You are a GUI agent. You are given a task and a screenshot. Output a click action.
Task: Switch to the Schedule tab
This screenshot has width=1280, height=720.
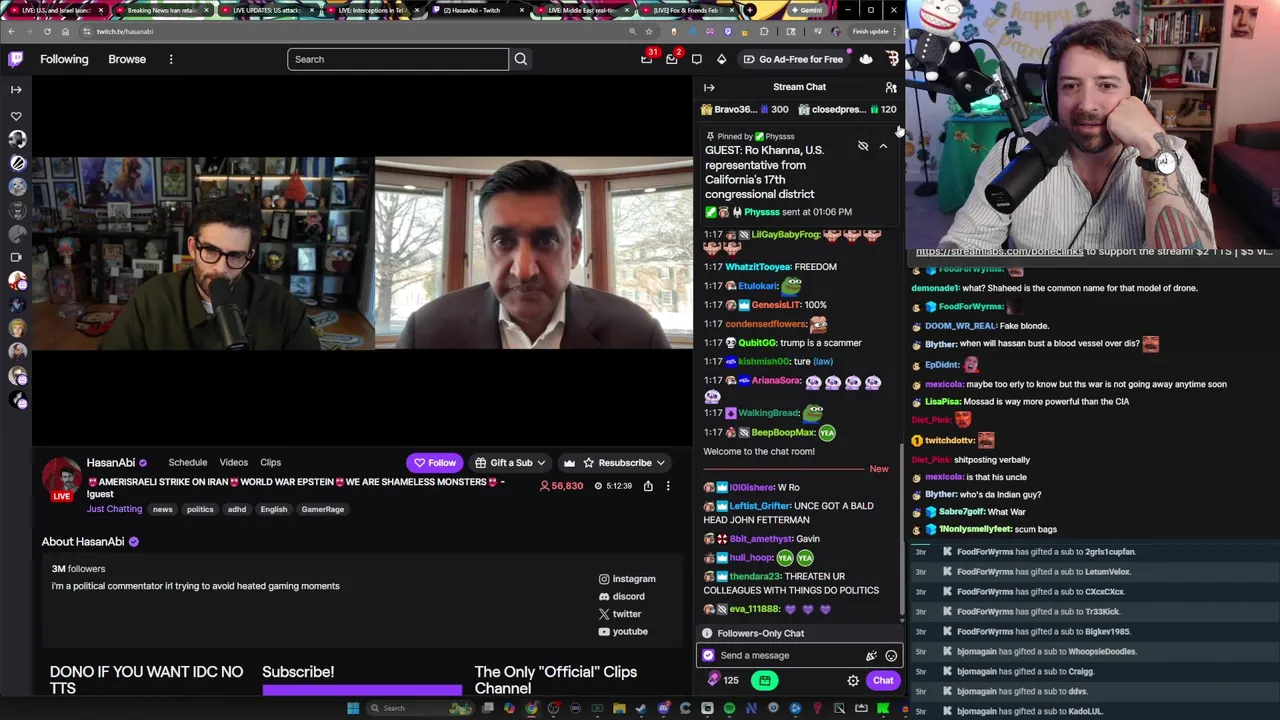(188, 462)
